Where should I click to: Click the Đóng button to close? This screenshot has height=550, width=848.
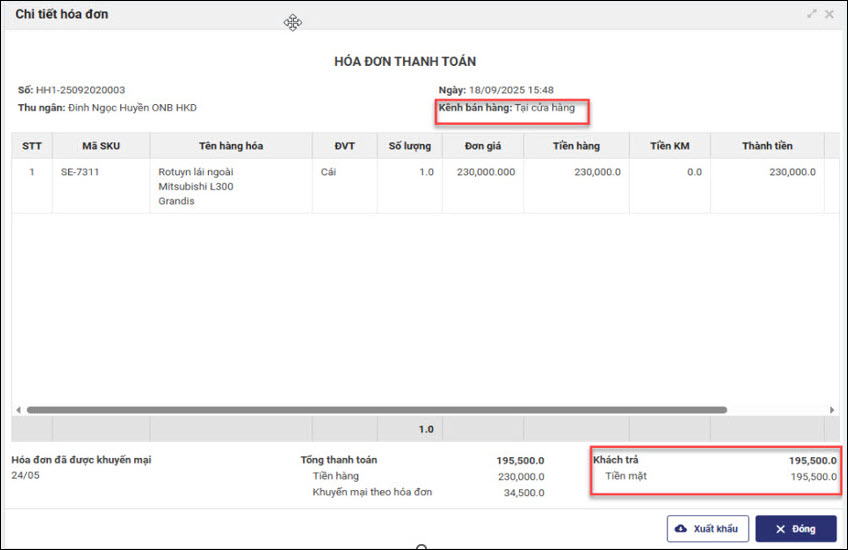(x=795, y=529)
